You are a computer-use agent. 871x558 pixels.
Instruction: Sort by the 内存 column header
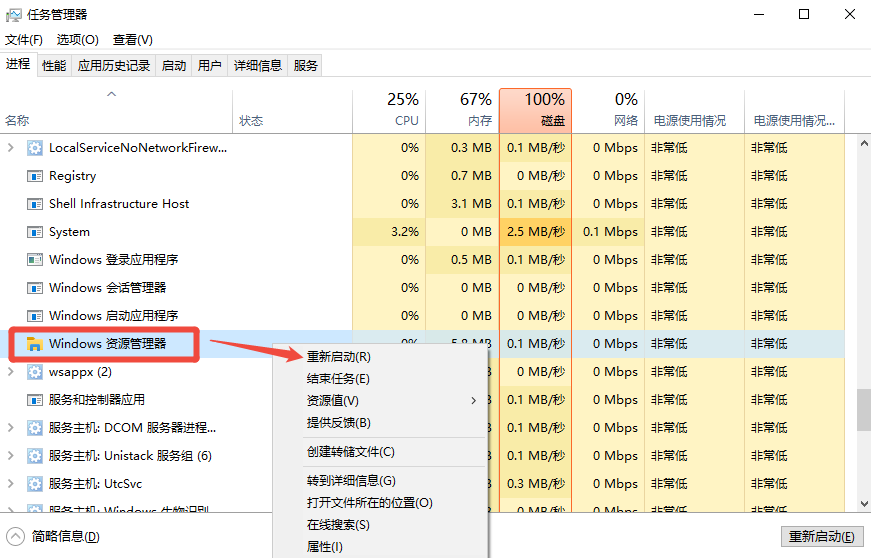point(462,111)
